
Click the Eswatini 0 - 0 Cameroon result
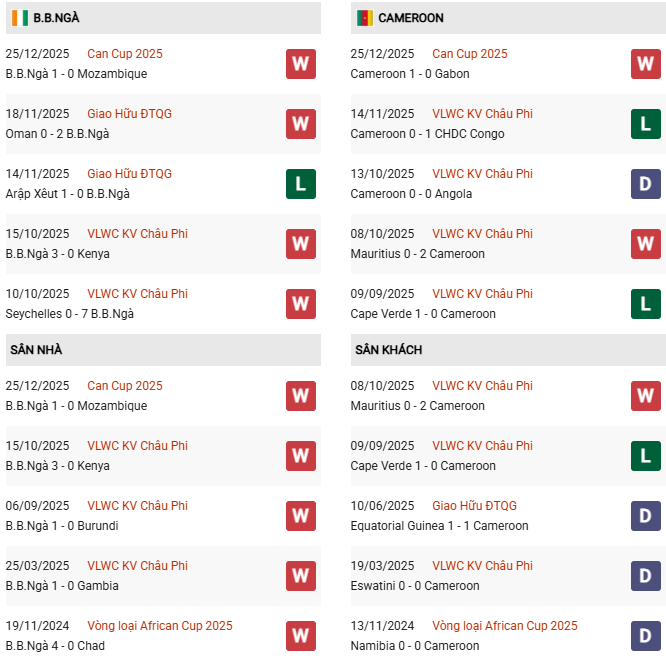coord(415,586)
